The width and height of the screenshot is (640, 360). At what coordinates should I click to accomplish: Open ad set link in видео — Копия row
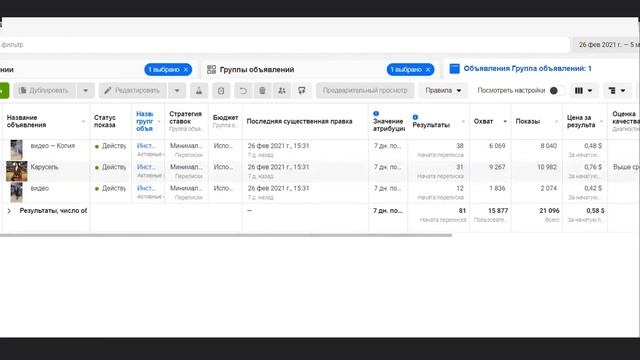[146, 146]
